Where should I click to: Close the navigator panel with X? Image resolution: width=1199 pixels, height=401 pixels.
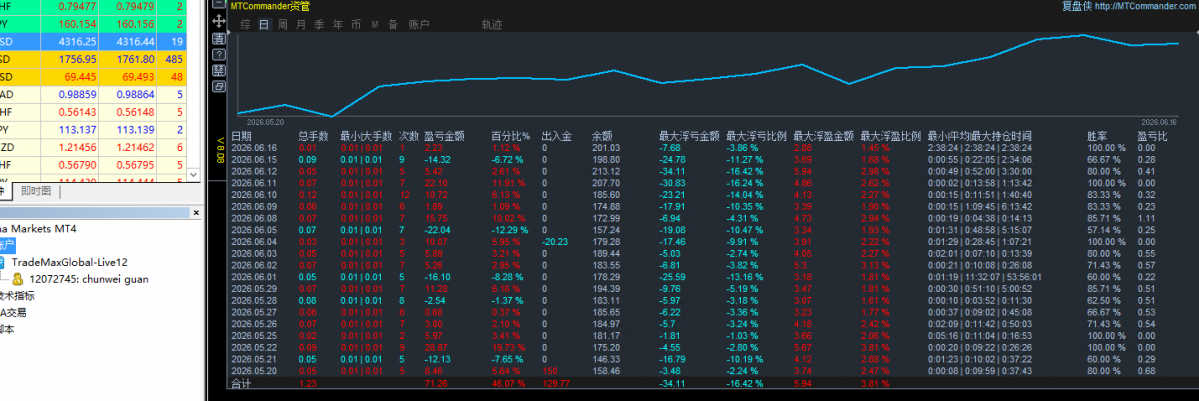tap(196, 213)
